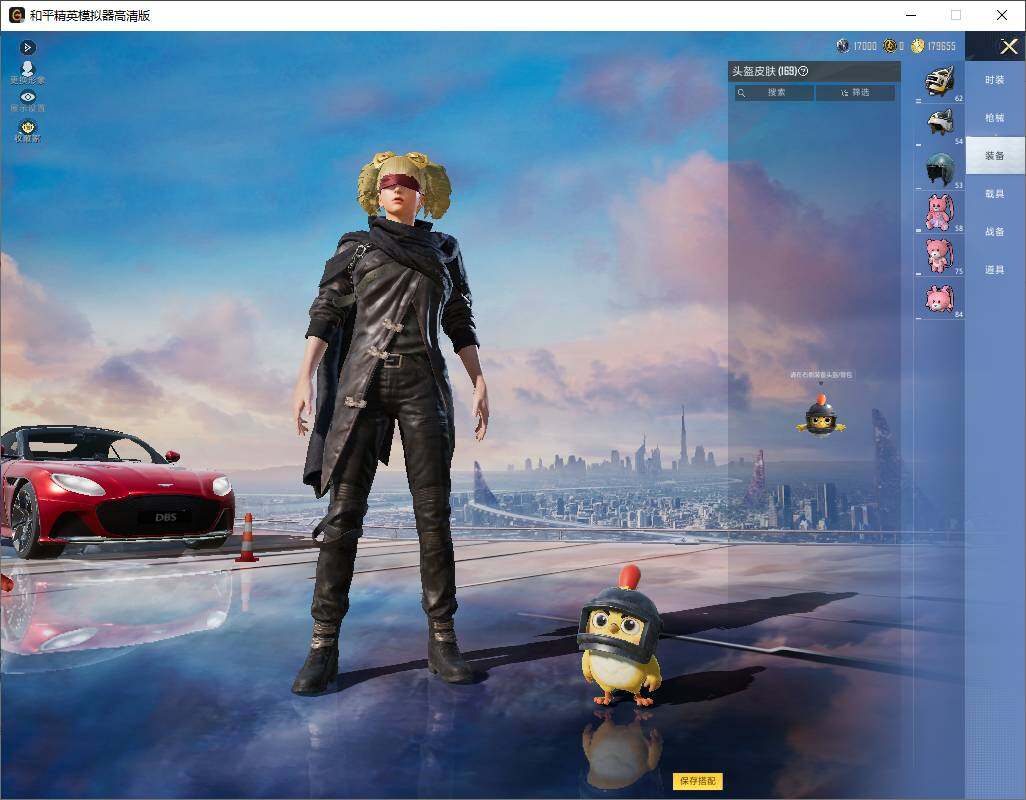Click the emulator app logo in title bar
The width and height of the screenshot is (1026, 800).
coord(16,15)
